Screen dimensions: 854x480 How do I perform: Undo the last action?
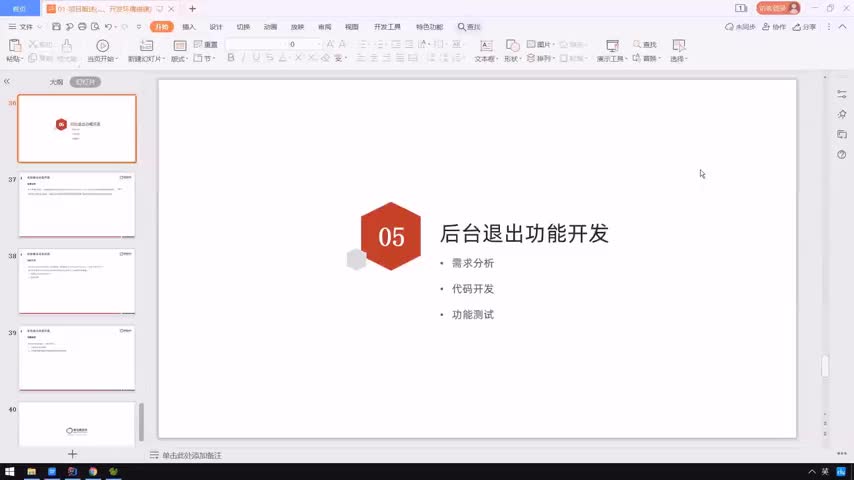click(108, 27)
